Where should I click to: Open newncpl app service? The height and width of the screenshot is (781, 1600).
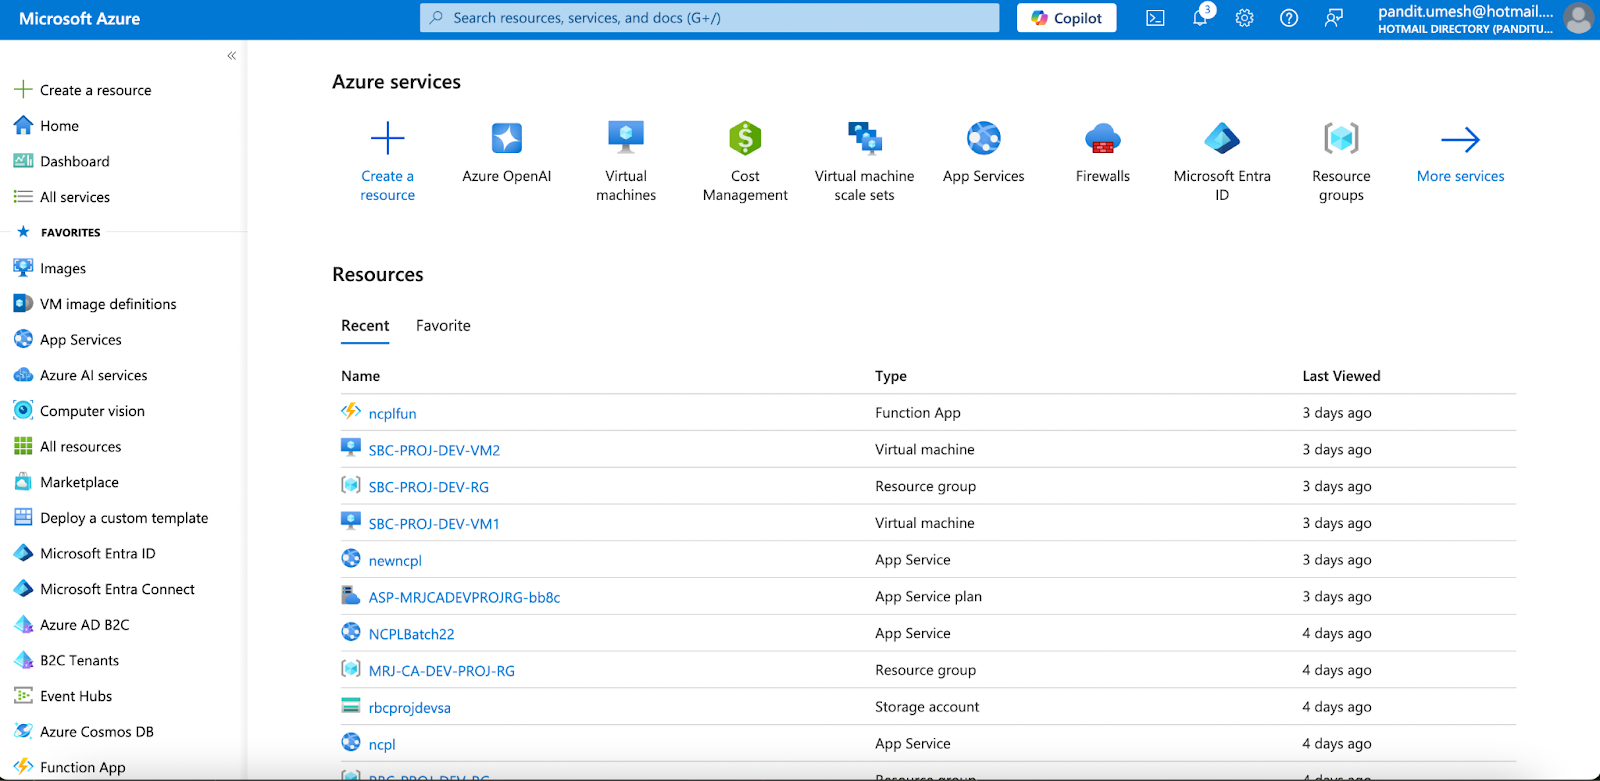pos(395,561)
